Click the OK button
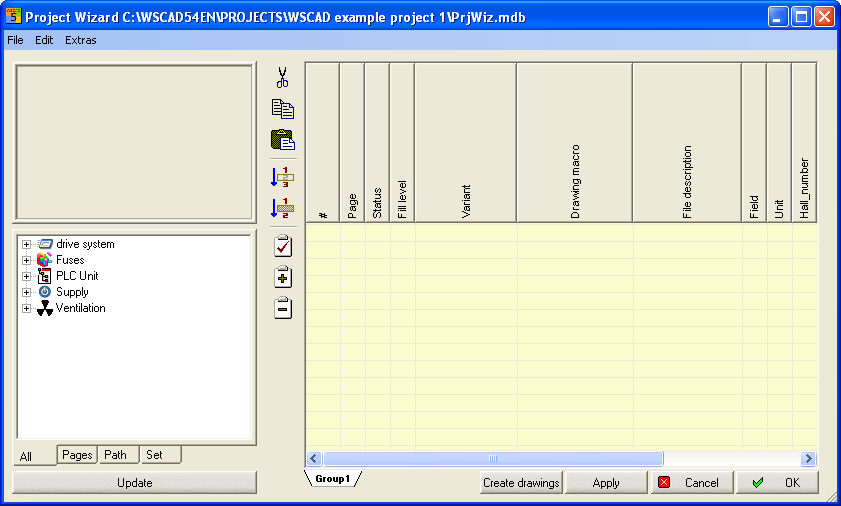The width and height of the screenshot is (841, 506). tap(777, 482)
